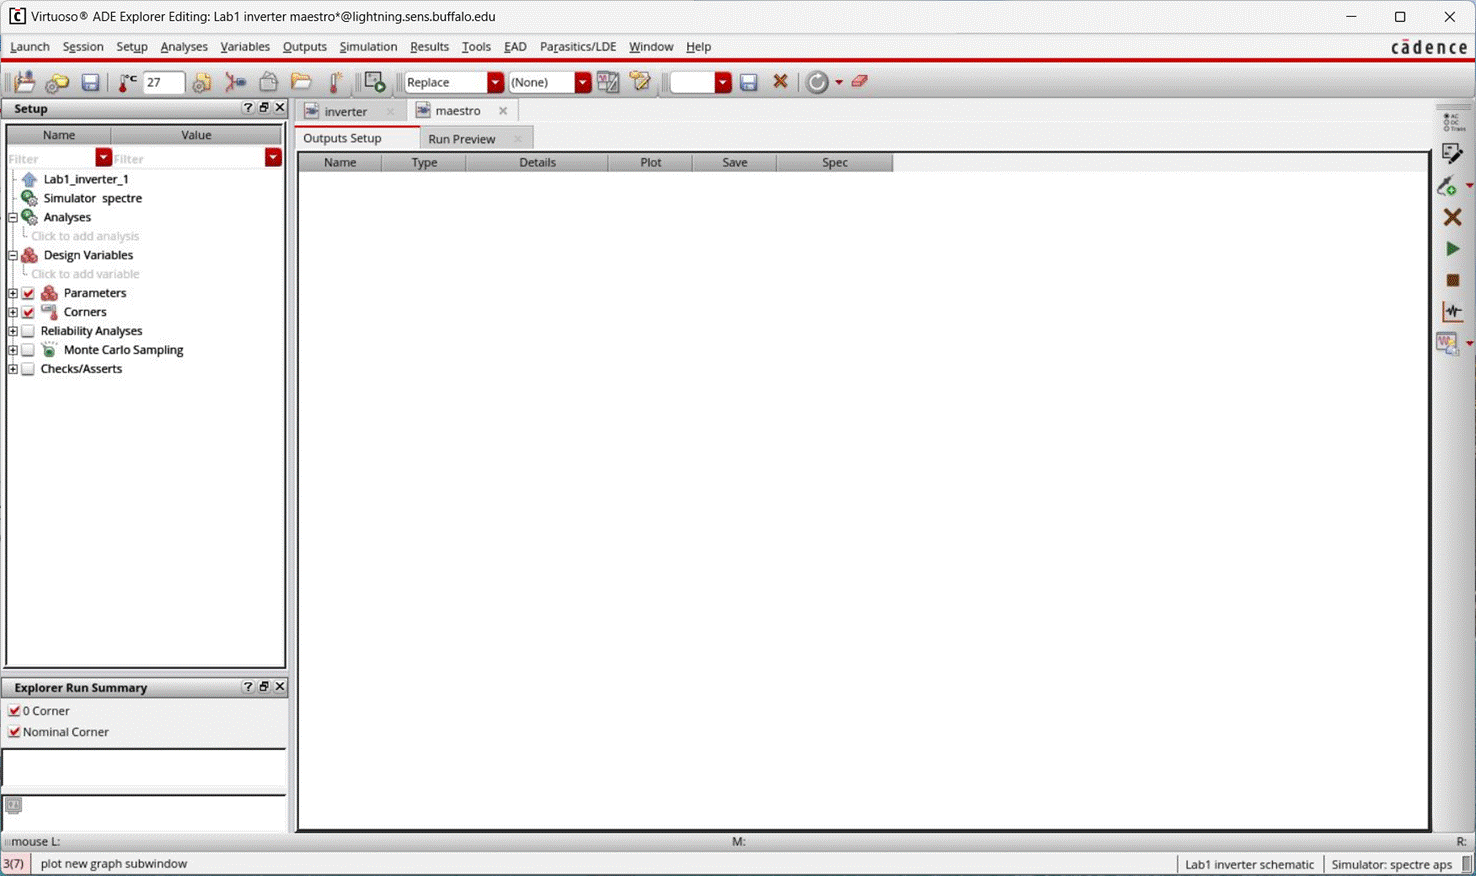Viewport: 1476px width, 876px height.
Task: Open the plot results waveform icon
Action: [x=1452, y=312]
